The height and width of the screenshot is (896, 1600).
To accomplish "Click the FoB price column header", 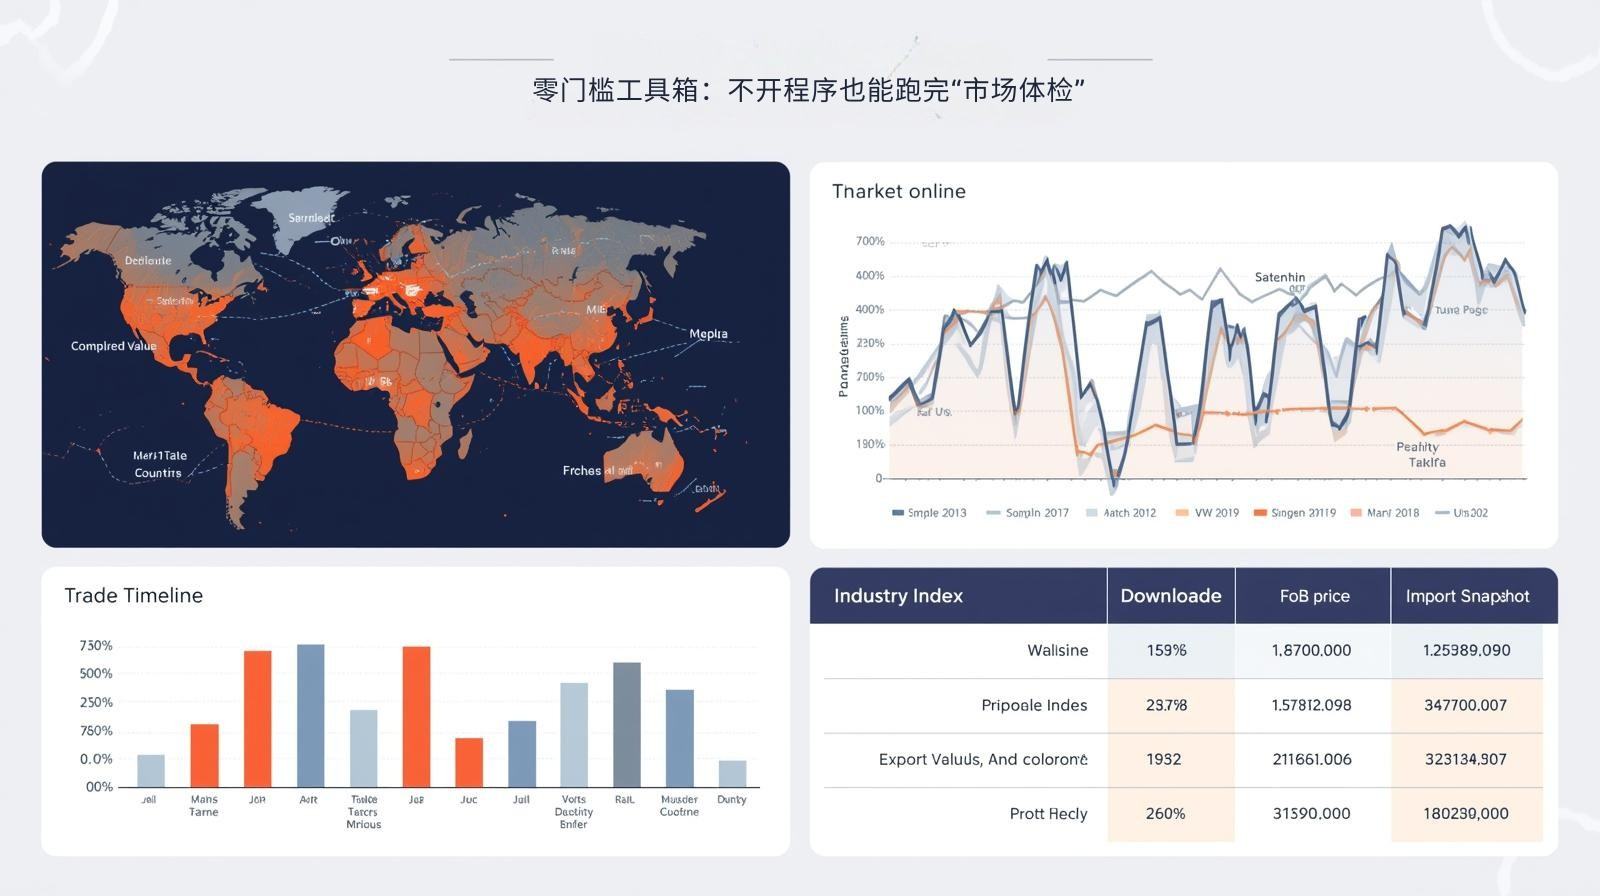I will (x=1314, y=596).
